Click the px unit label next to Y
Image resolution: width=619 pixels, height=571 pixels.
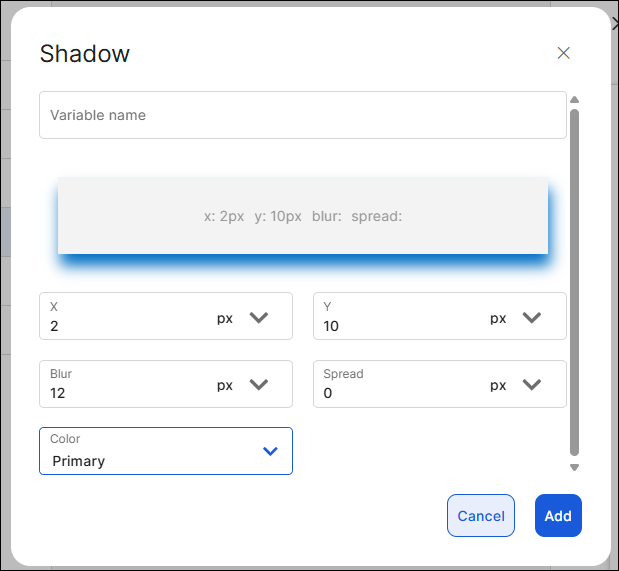point(498,318)
